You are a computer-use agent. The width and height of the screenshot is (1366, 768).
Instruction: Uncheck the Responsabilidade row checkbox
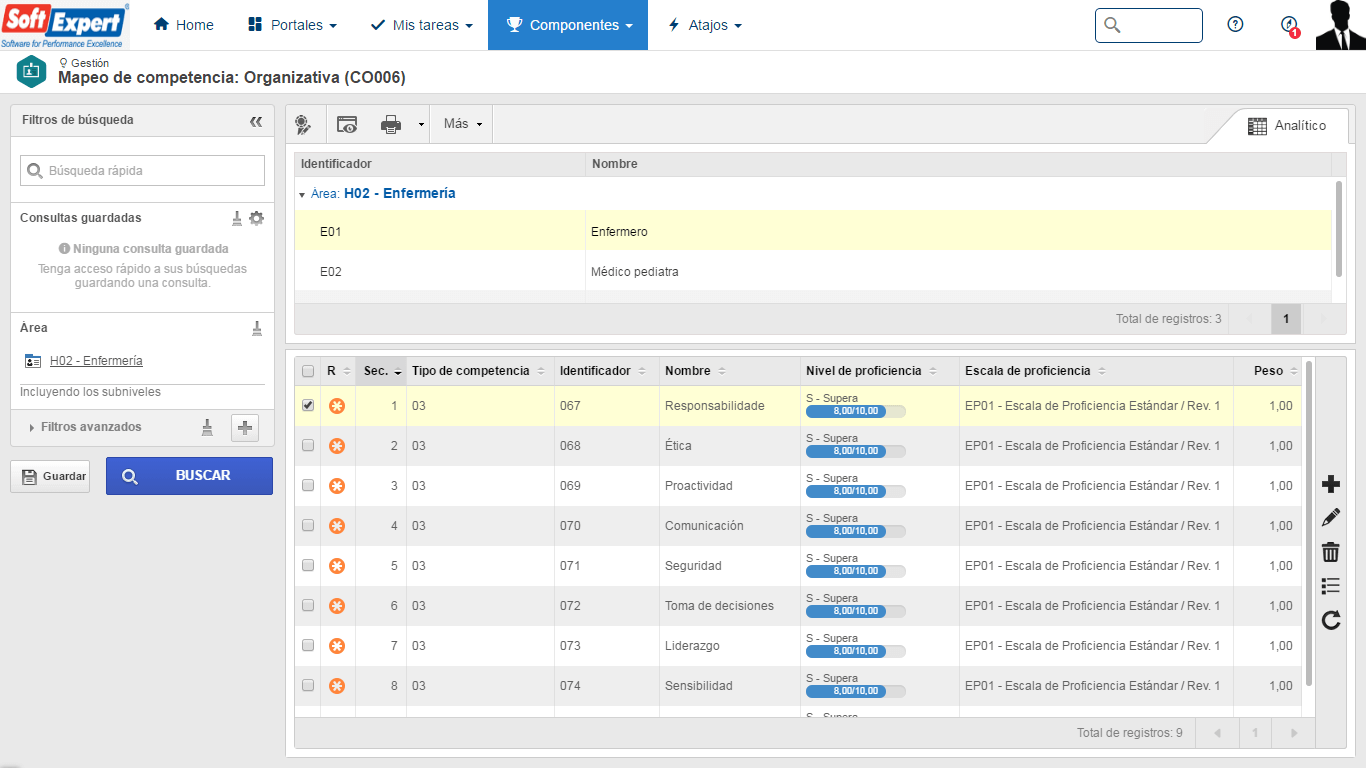[x=308, y=405]
